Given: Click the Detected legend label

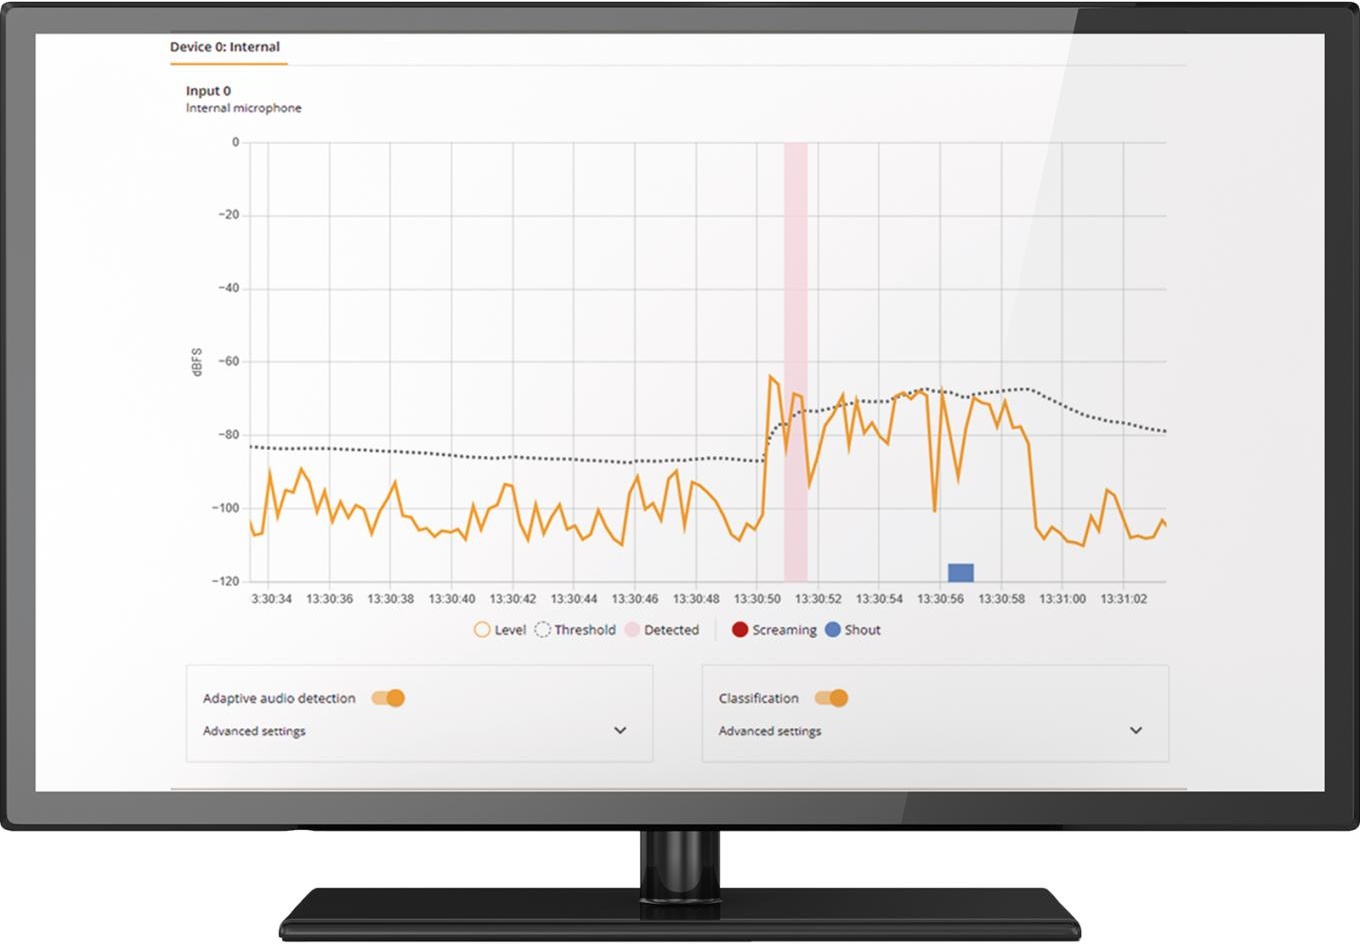Looking at the screenshot, I should pos(671,630).
